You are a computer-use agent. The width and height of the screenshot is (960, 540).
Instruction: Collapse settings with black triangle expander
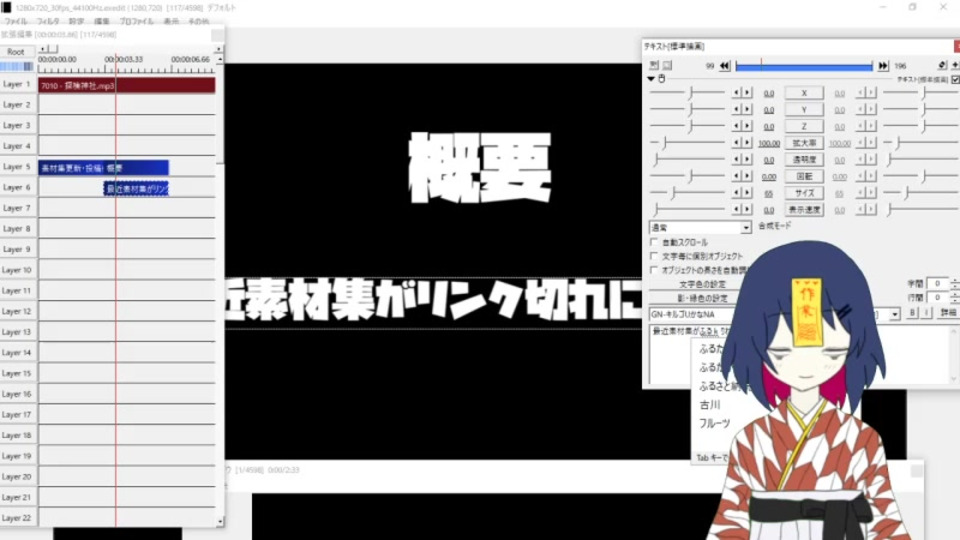[651, 79]
